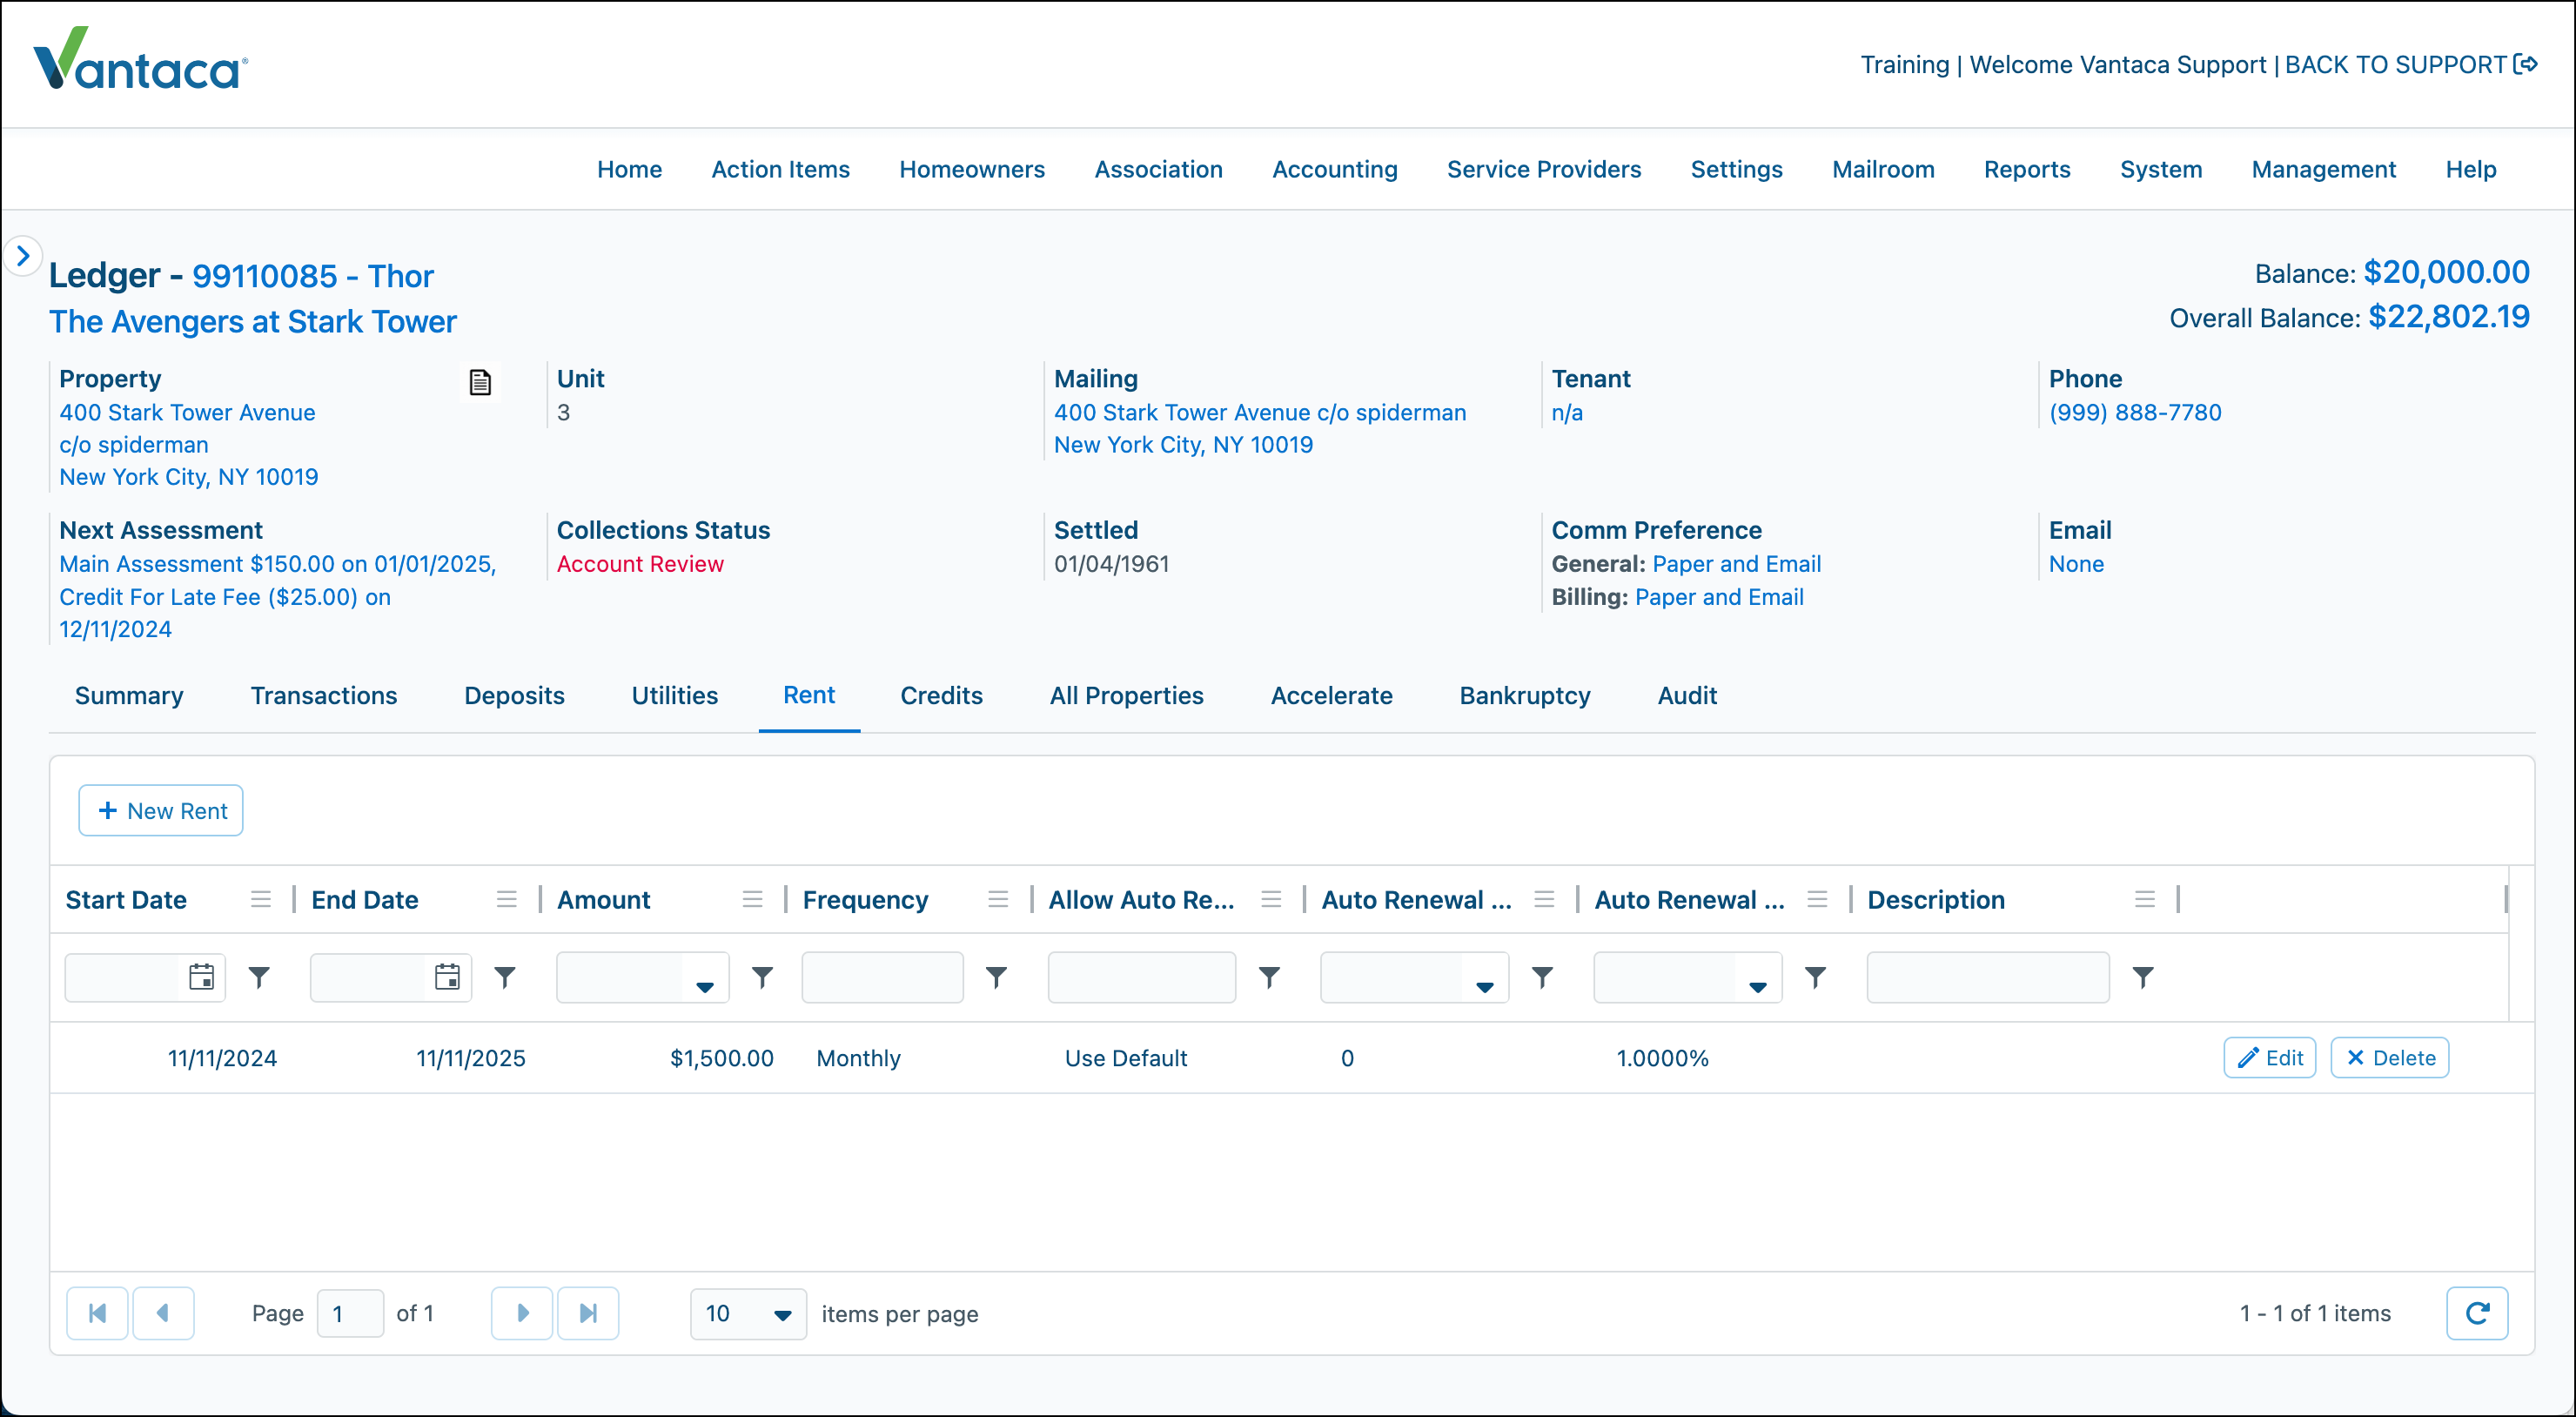Click the Frequency filter text field

[882, 977]
